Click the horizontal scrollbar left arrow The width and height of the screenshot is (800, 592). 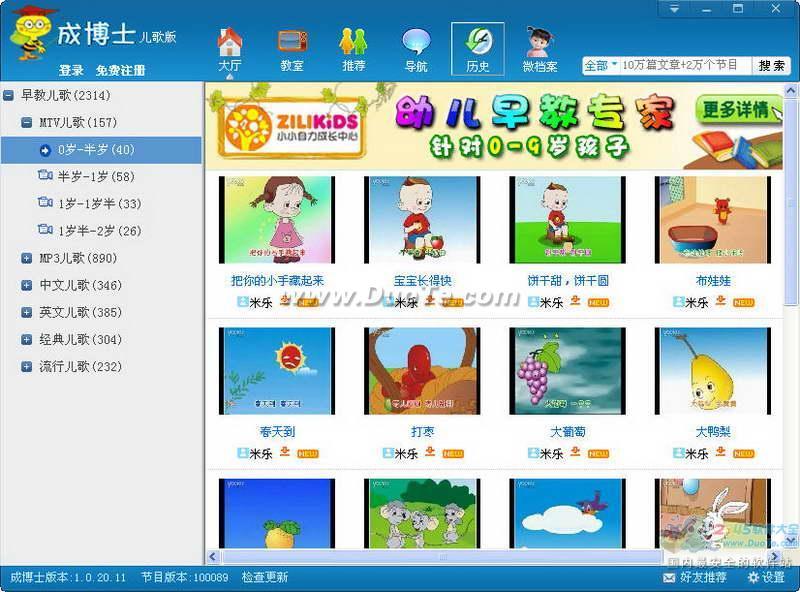213,557
